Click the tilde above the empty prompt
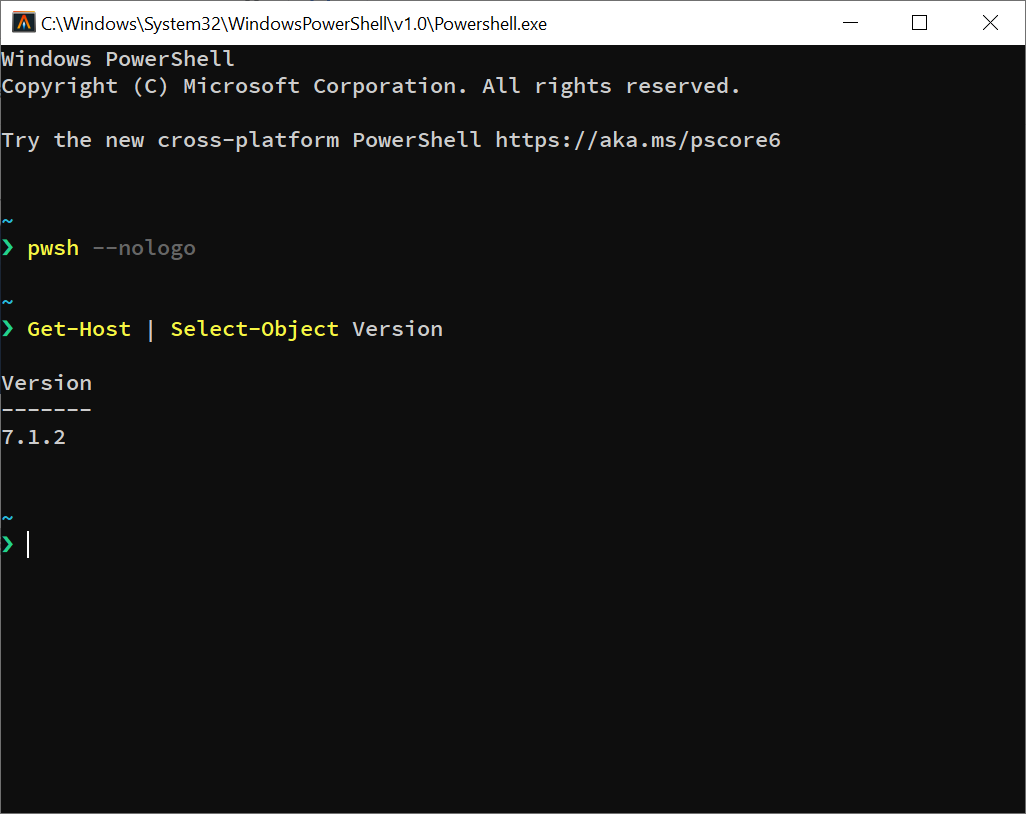 click(7, 517)
